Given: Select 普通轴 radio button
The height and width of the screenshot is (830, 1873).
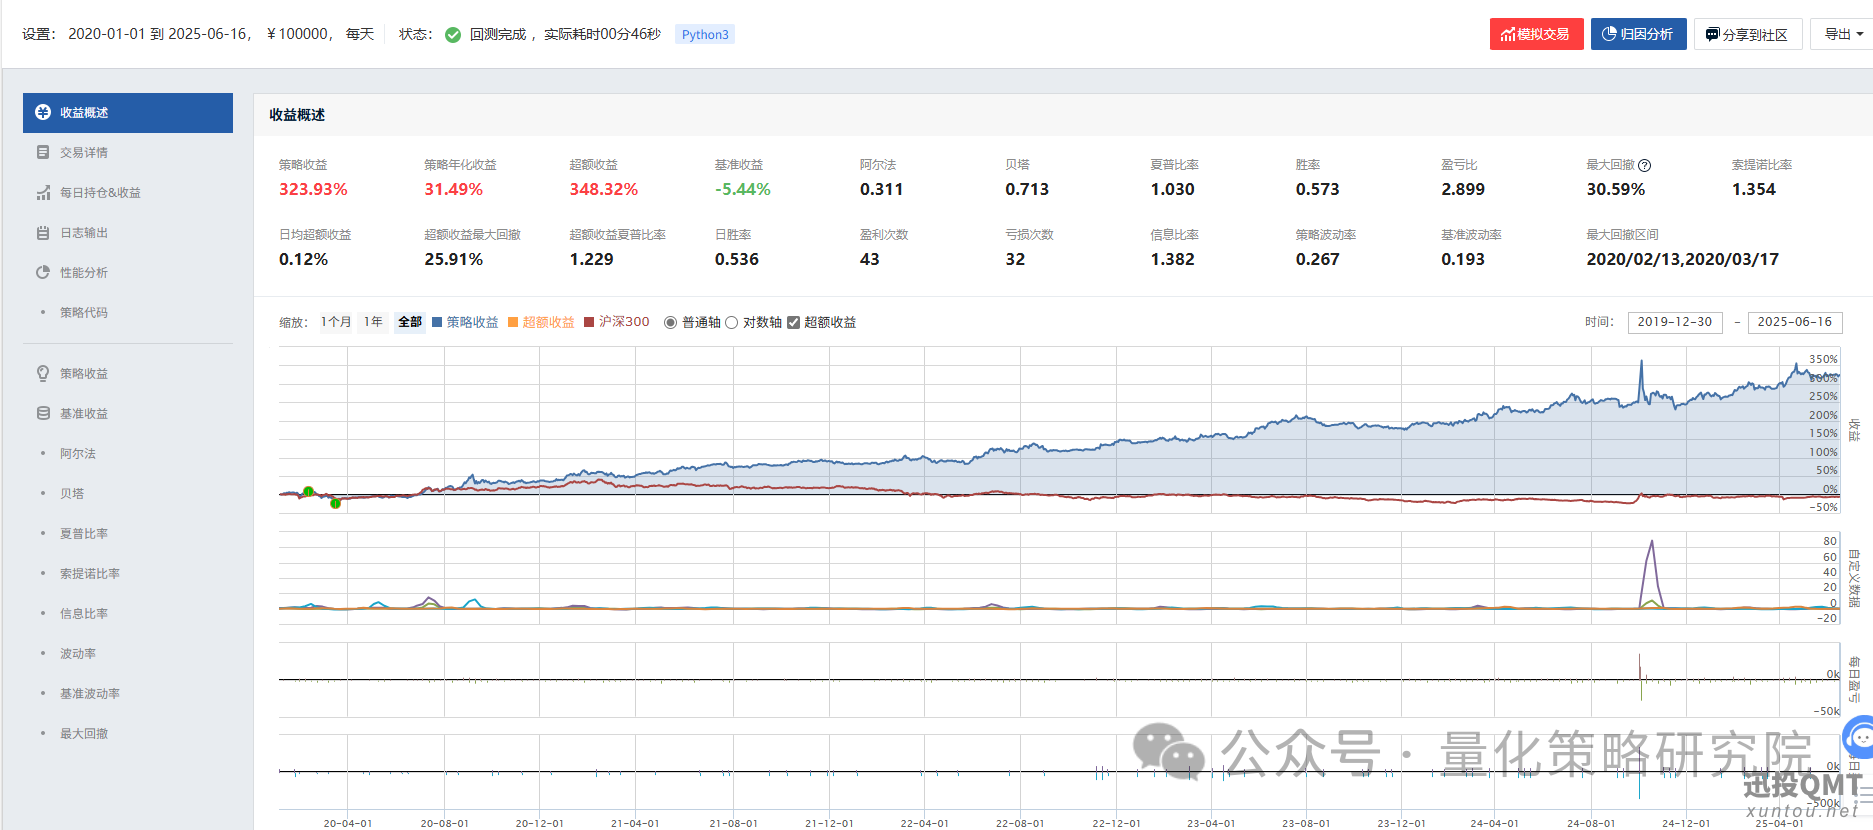Looking at the screenshot, I should [x=671, y=322].
